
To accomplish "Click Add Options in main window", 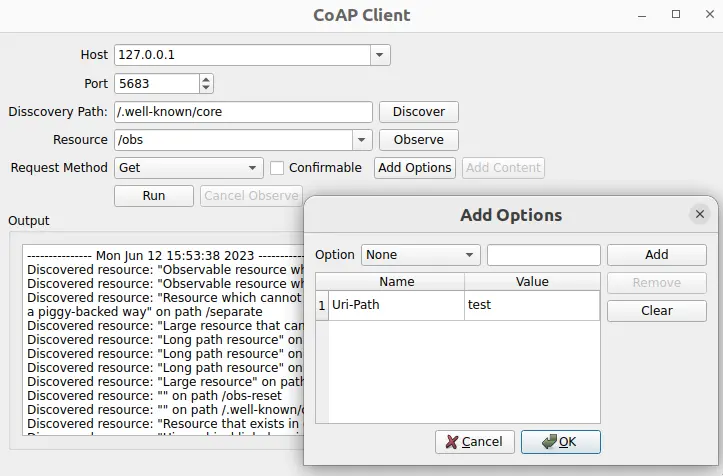I will [414, 168].
